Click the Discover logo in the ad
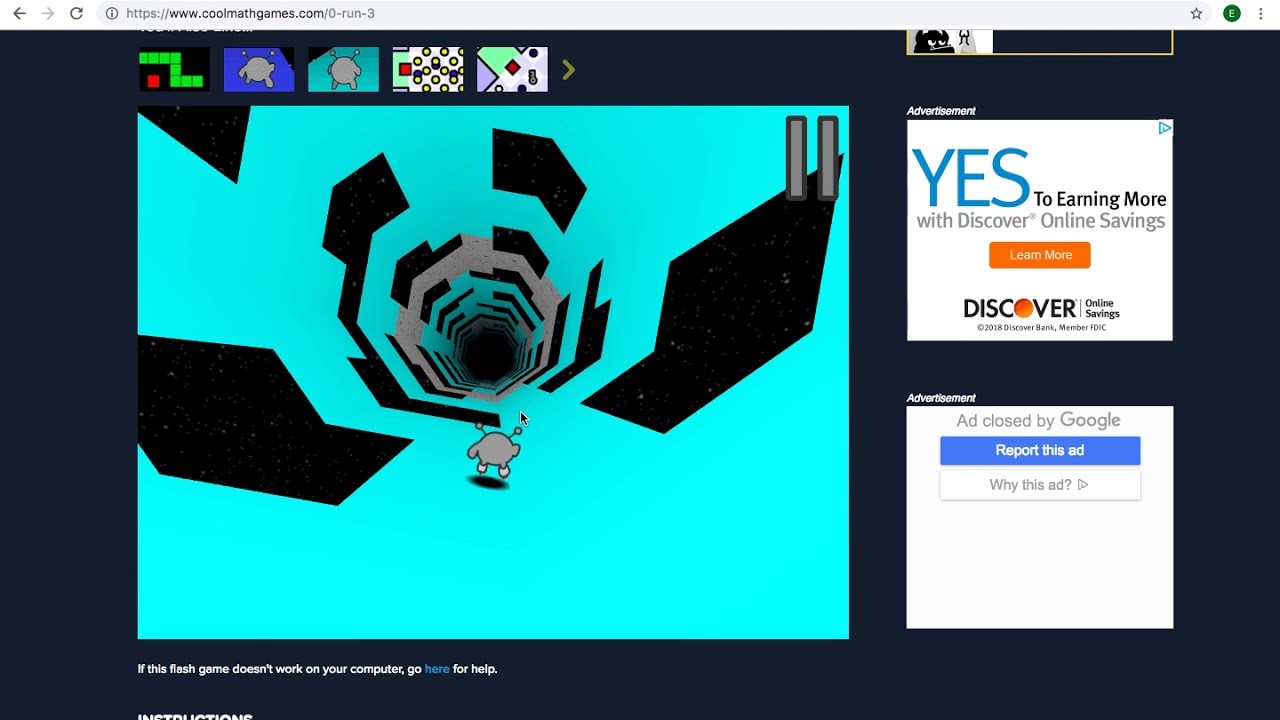 tap(1040, 309)
